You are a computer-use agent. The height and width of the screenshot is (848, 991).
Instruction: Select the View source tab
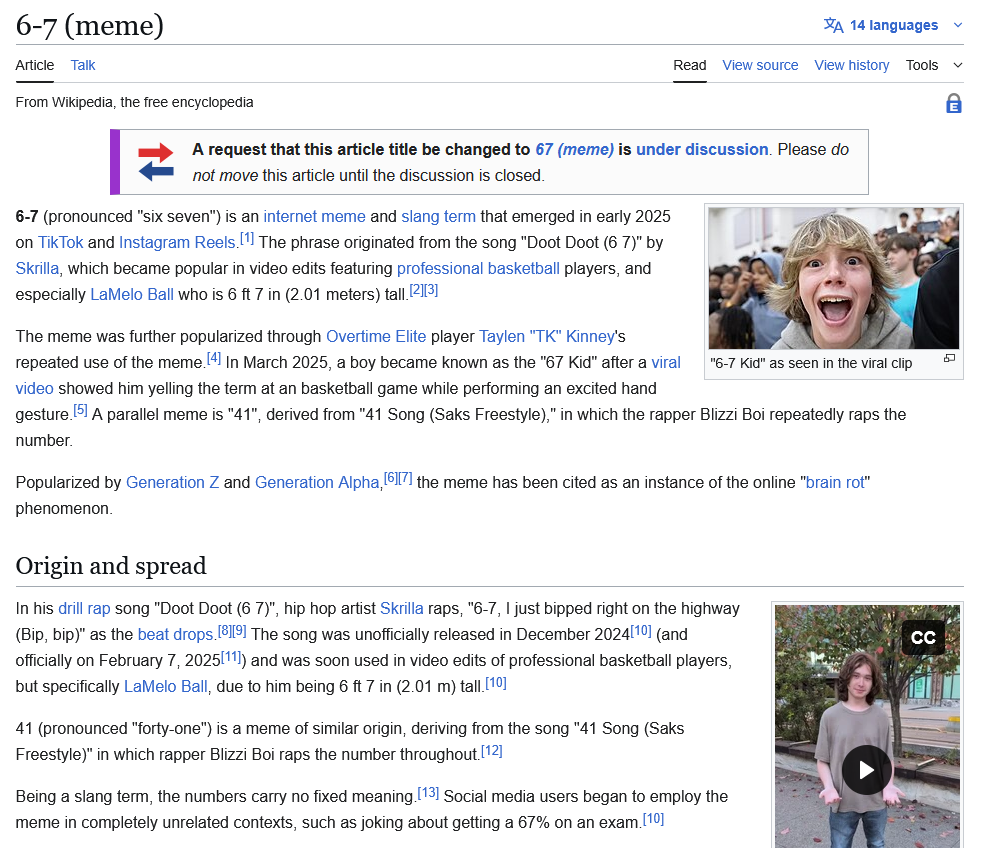click(760, 65)
